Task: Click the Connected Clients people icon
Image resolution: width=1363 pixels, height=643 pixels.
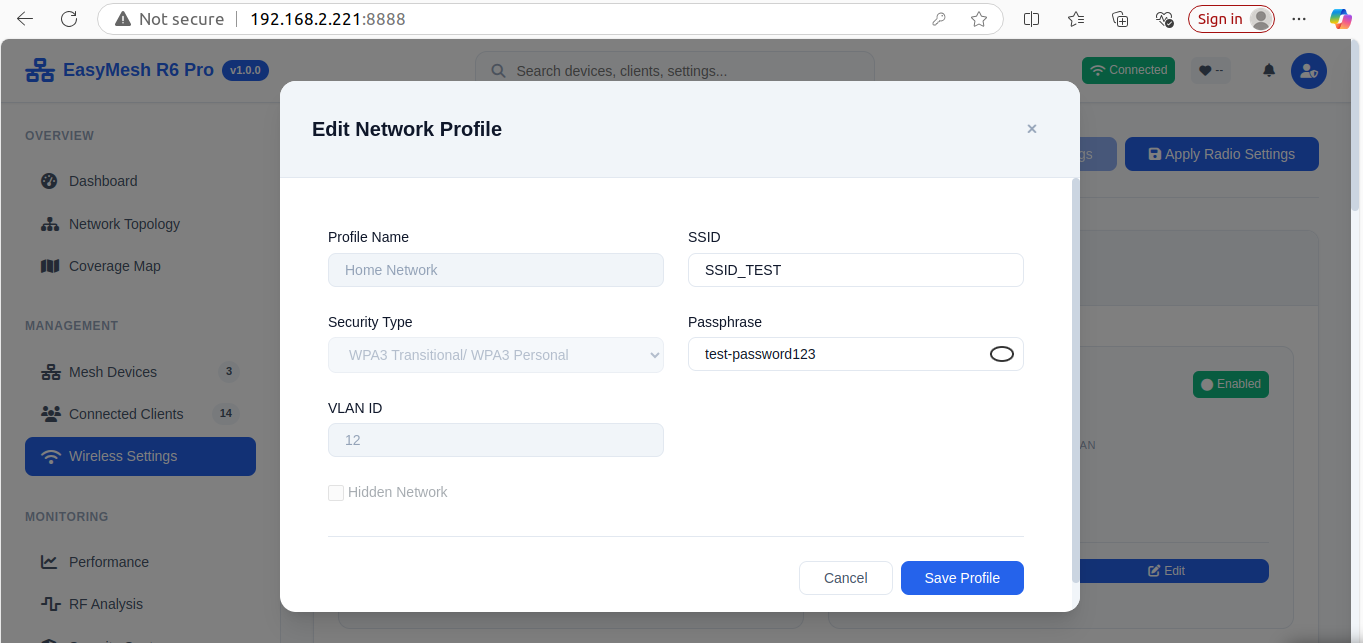Action: pos(50,414)
